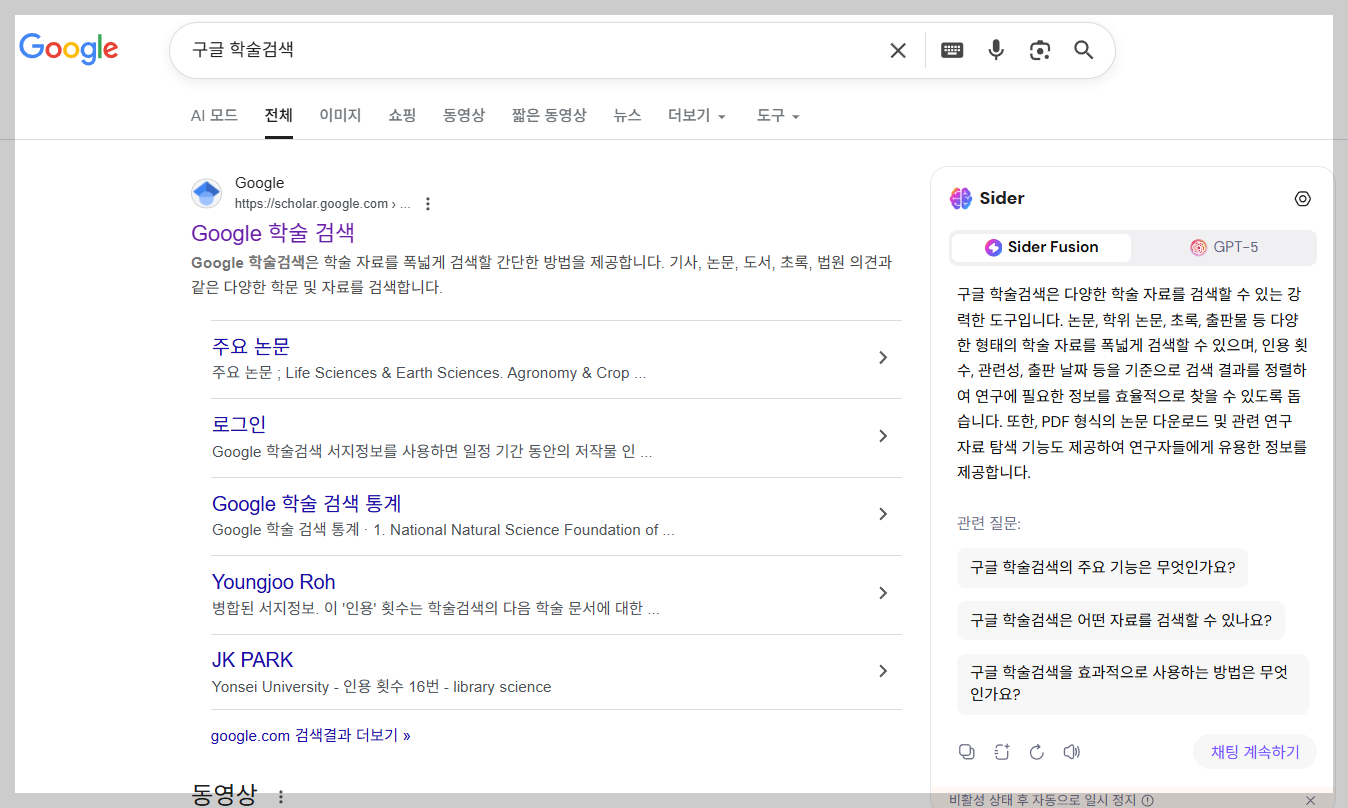The height and width of the screenshot is (808, 1348).
Task: Open the Google 학술 검색 result link
Action: click(x=272, y=233)
